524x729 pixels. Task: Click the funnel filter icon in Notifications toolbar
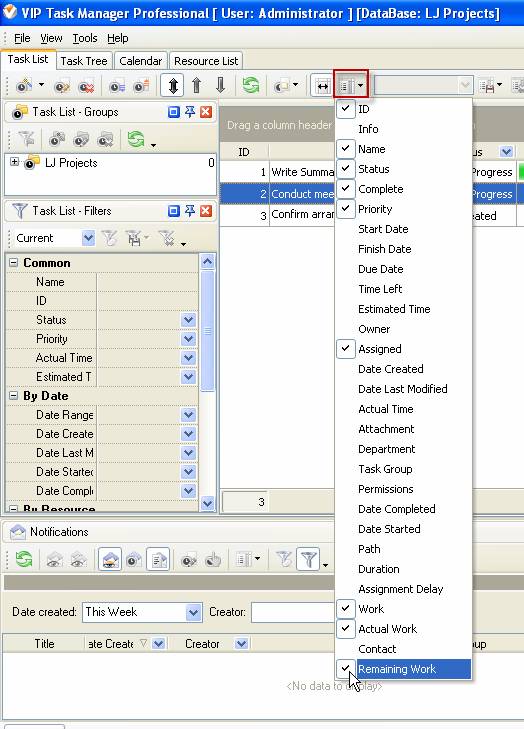[x=309, y=558]
